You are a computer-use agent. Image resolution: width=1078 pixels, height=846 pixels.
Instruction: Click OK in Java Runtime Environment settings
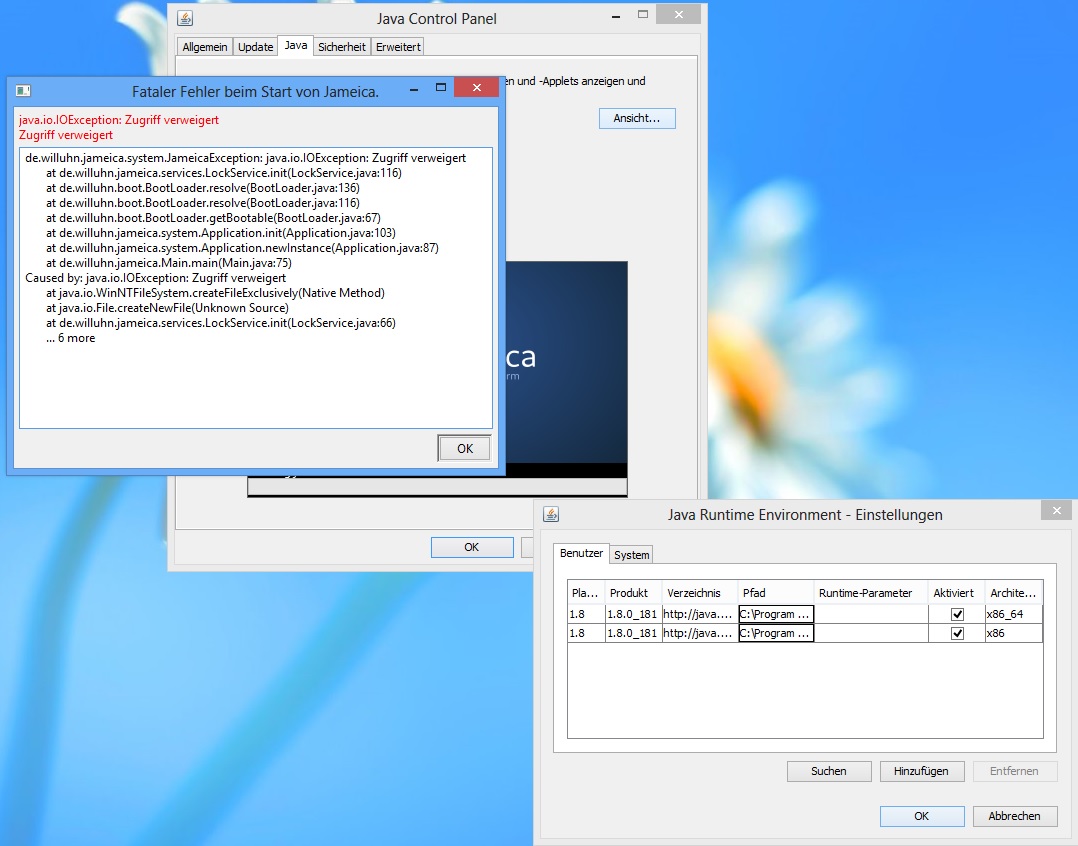(921, 816)
